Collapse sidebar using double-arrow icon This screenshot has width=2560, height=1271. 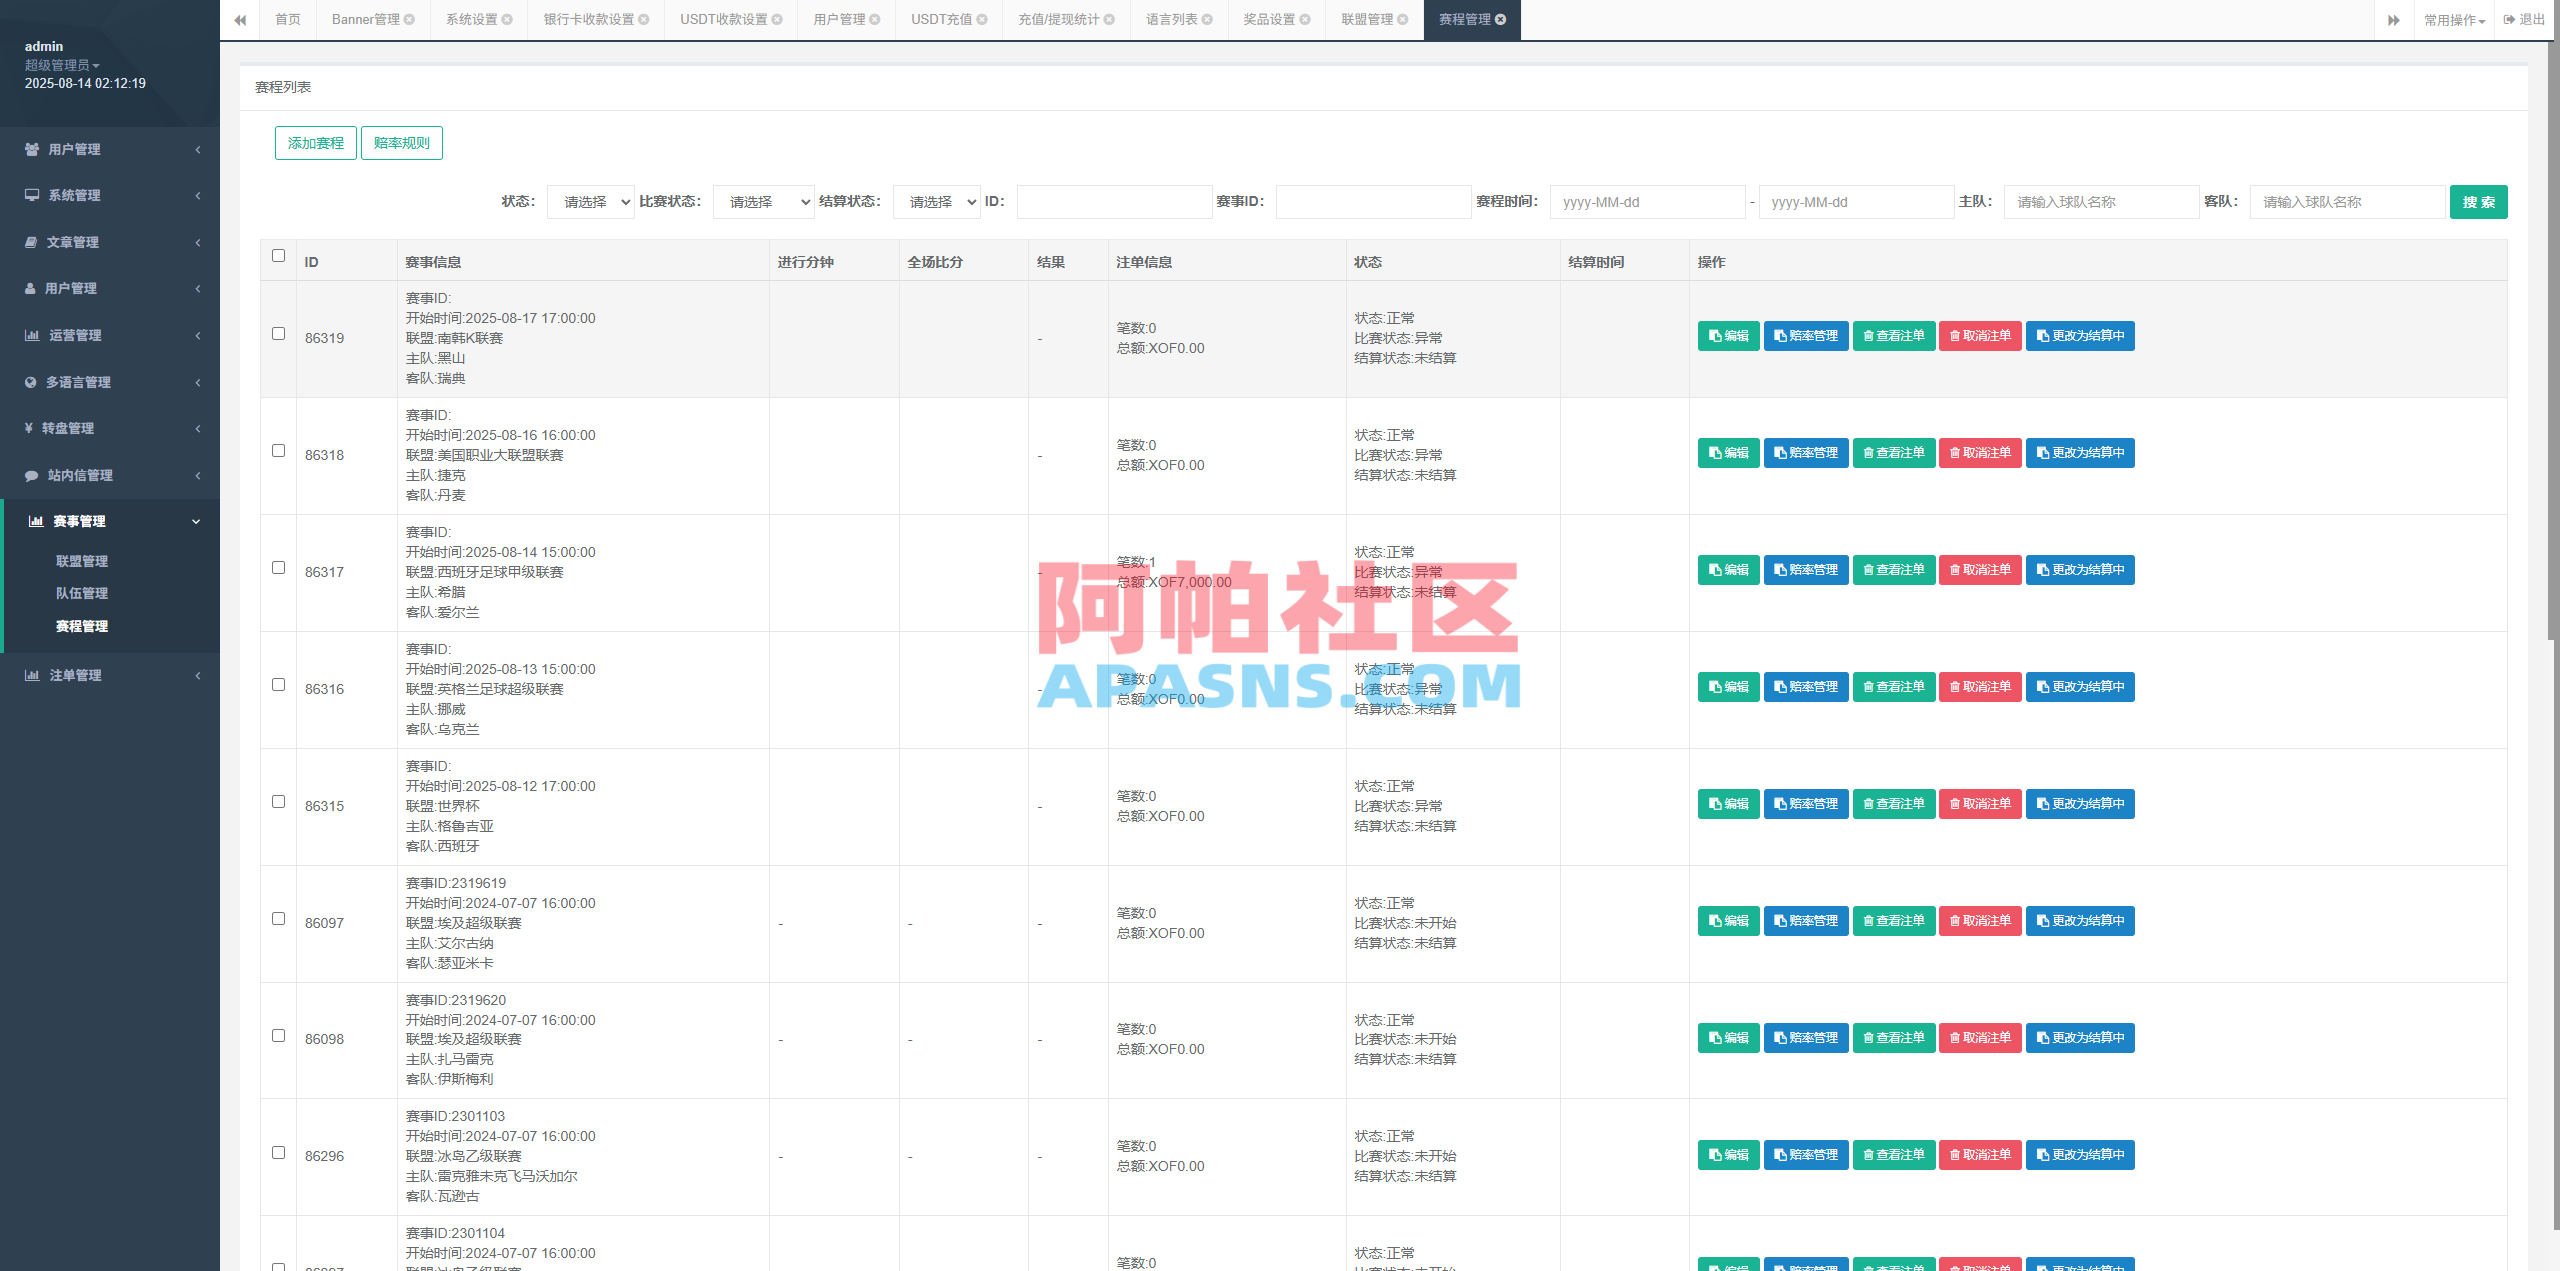pos(240,19)
